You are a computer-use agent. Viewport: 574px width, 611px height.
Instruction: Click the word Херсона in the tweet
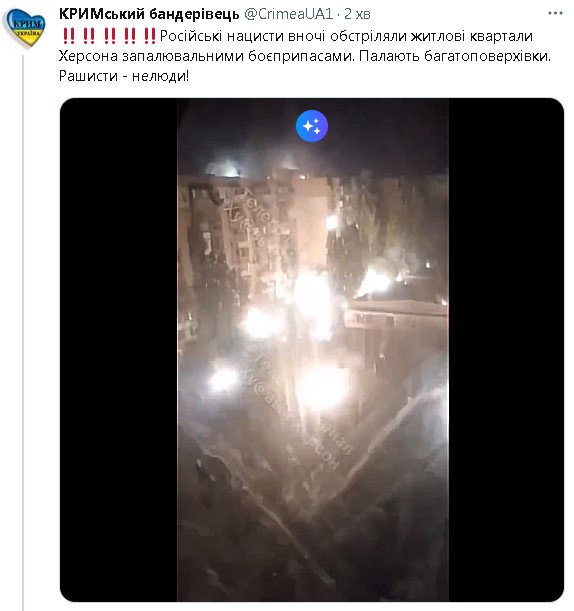(88, 57)
